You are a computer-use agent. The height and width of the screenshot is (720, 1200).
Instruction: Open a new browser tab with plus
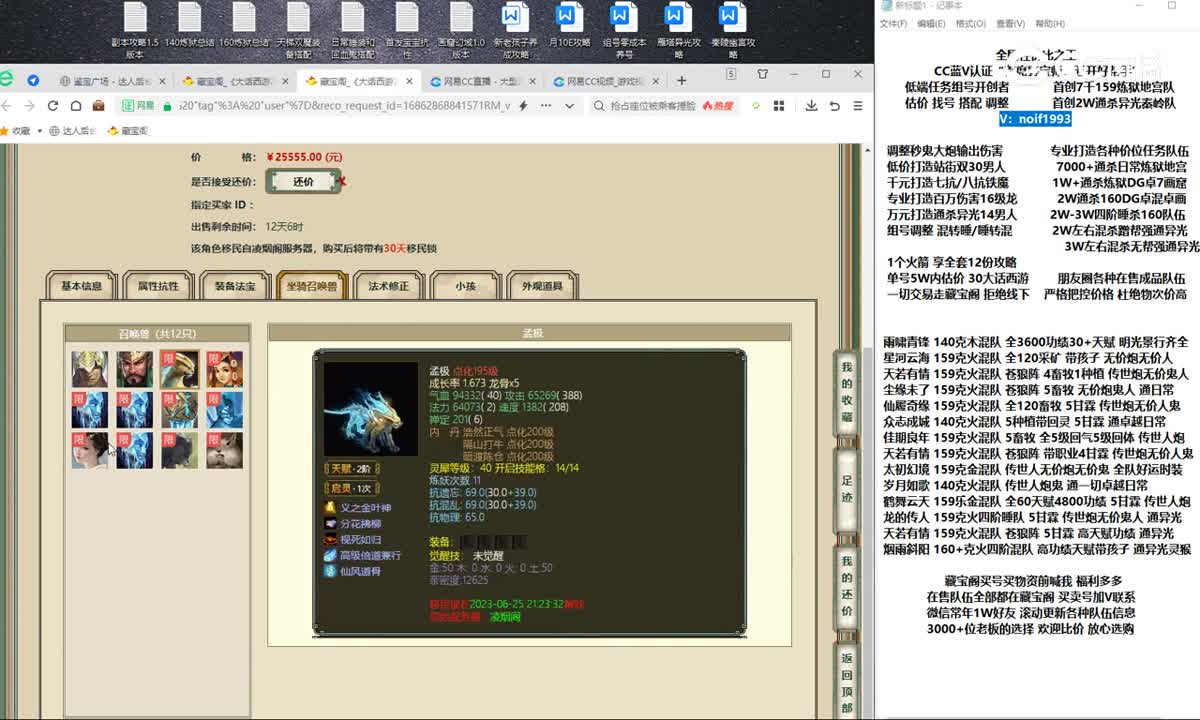tap(682, 81)
